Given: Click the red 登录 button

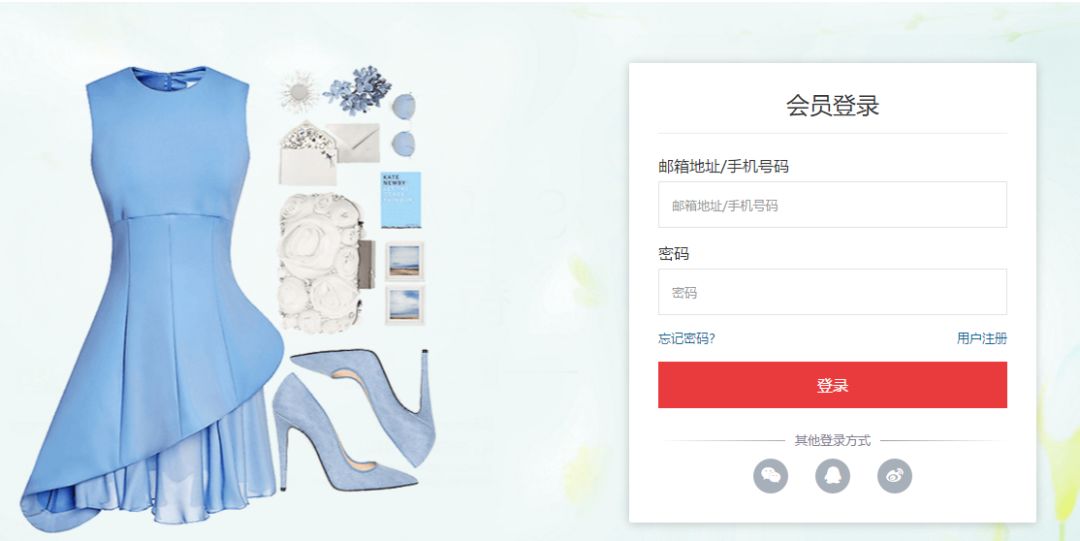Looking at the screenshot, I should [x=832, y=385].
